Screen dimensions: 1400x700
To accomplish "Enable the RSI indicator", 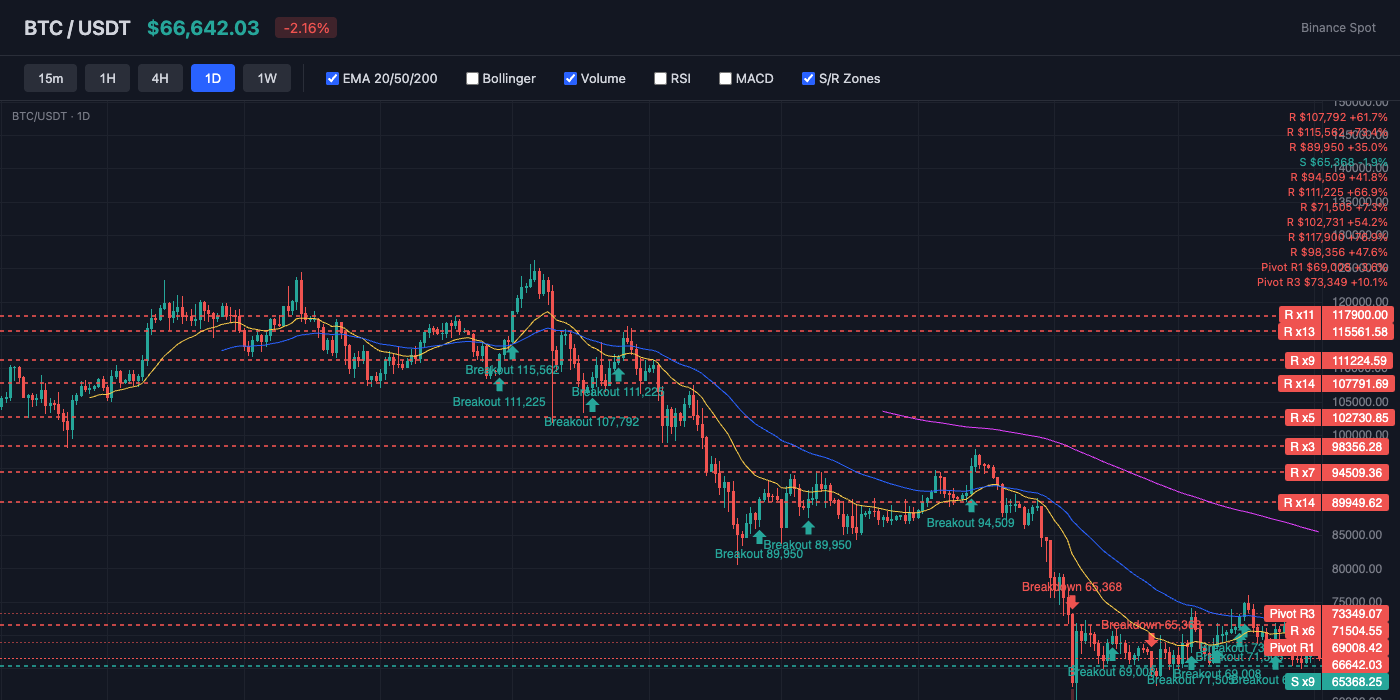I will click(660, 78).
